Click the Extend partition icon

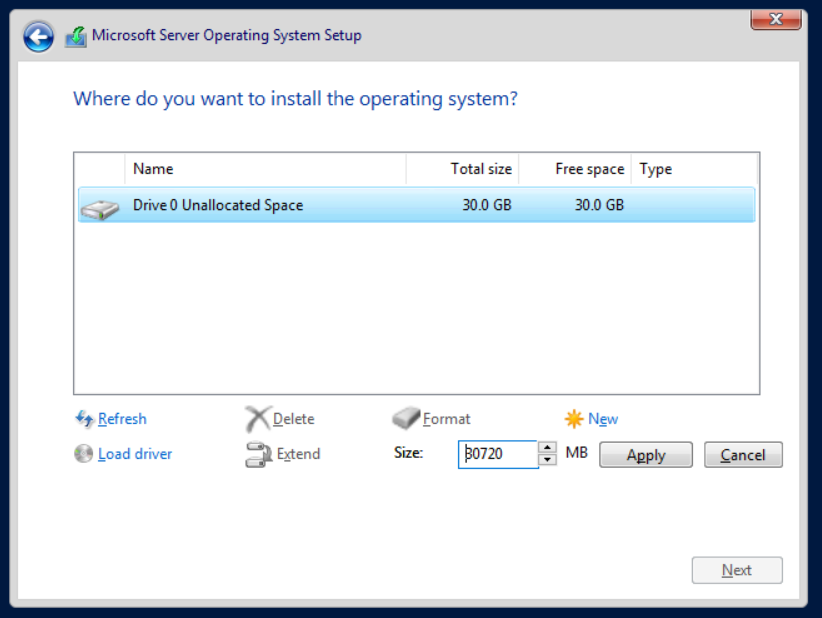click(258, 454)
